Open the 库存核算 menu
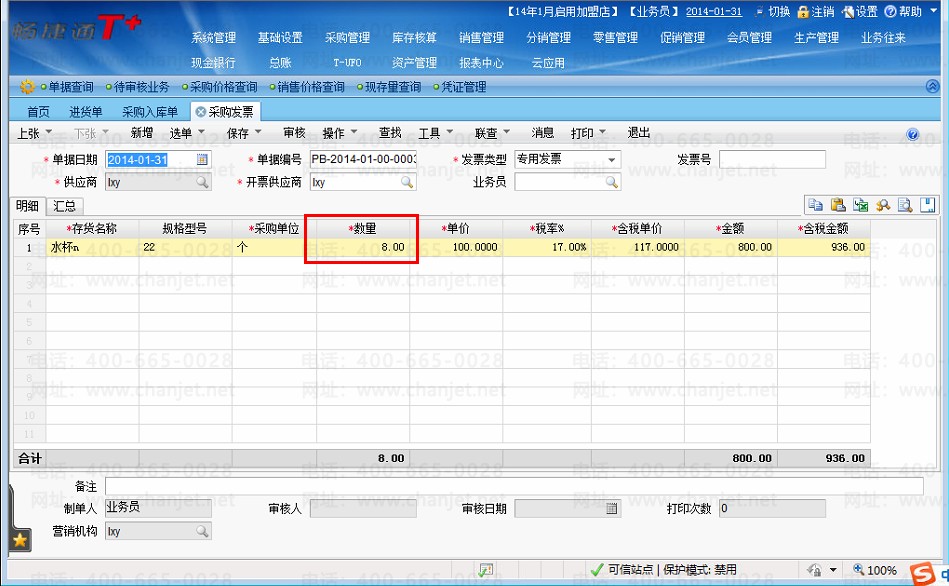The height and width of the screenshot is (586, 949). [415, 38]
